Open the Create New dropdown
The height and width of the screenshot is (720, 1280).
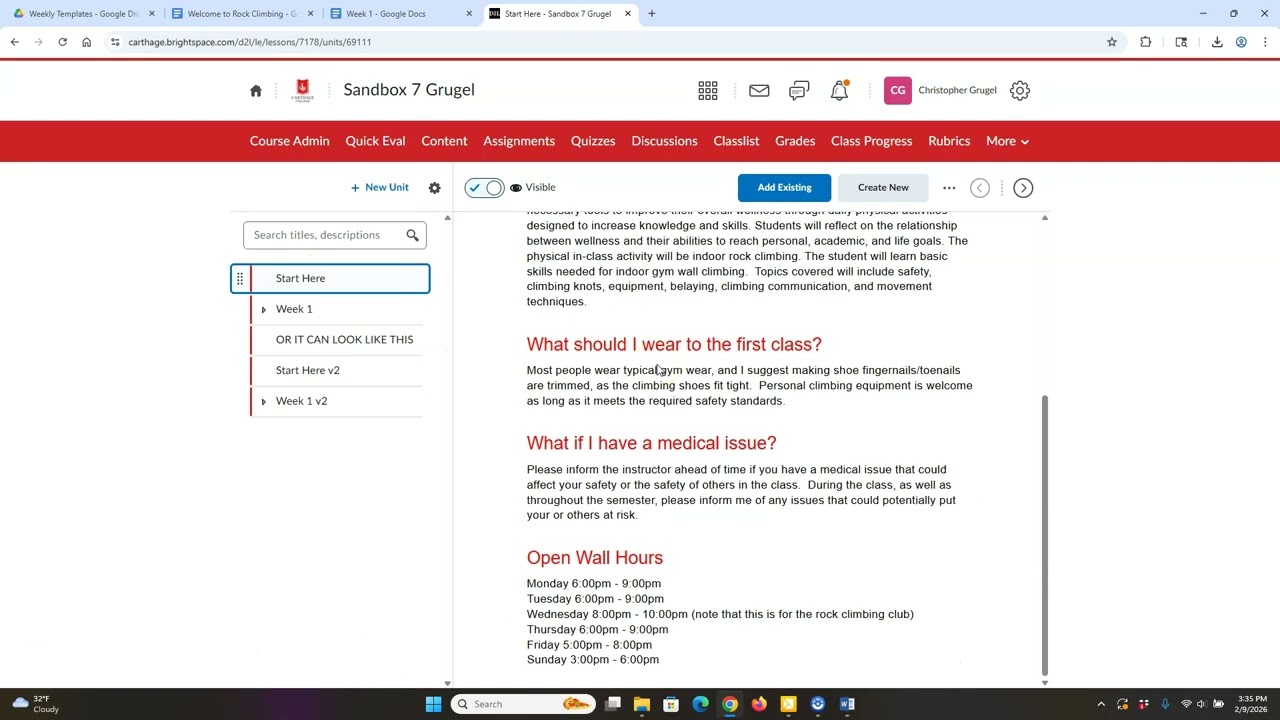(x=883, y=188)
